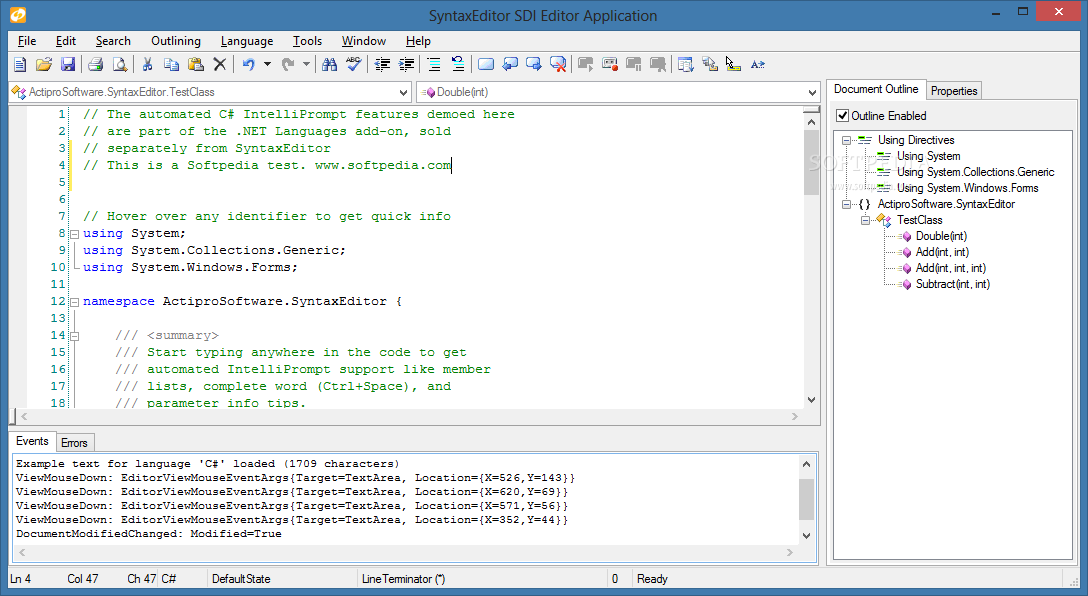The width and height of the screenshot is (1088, 596).
Task: Clear bookmarks with the red X icon
Action: 558,65
